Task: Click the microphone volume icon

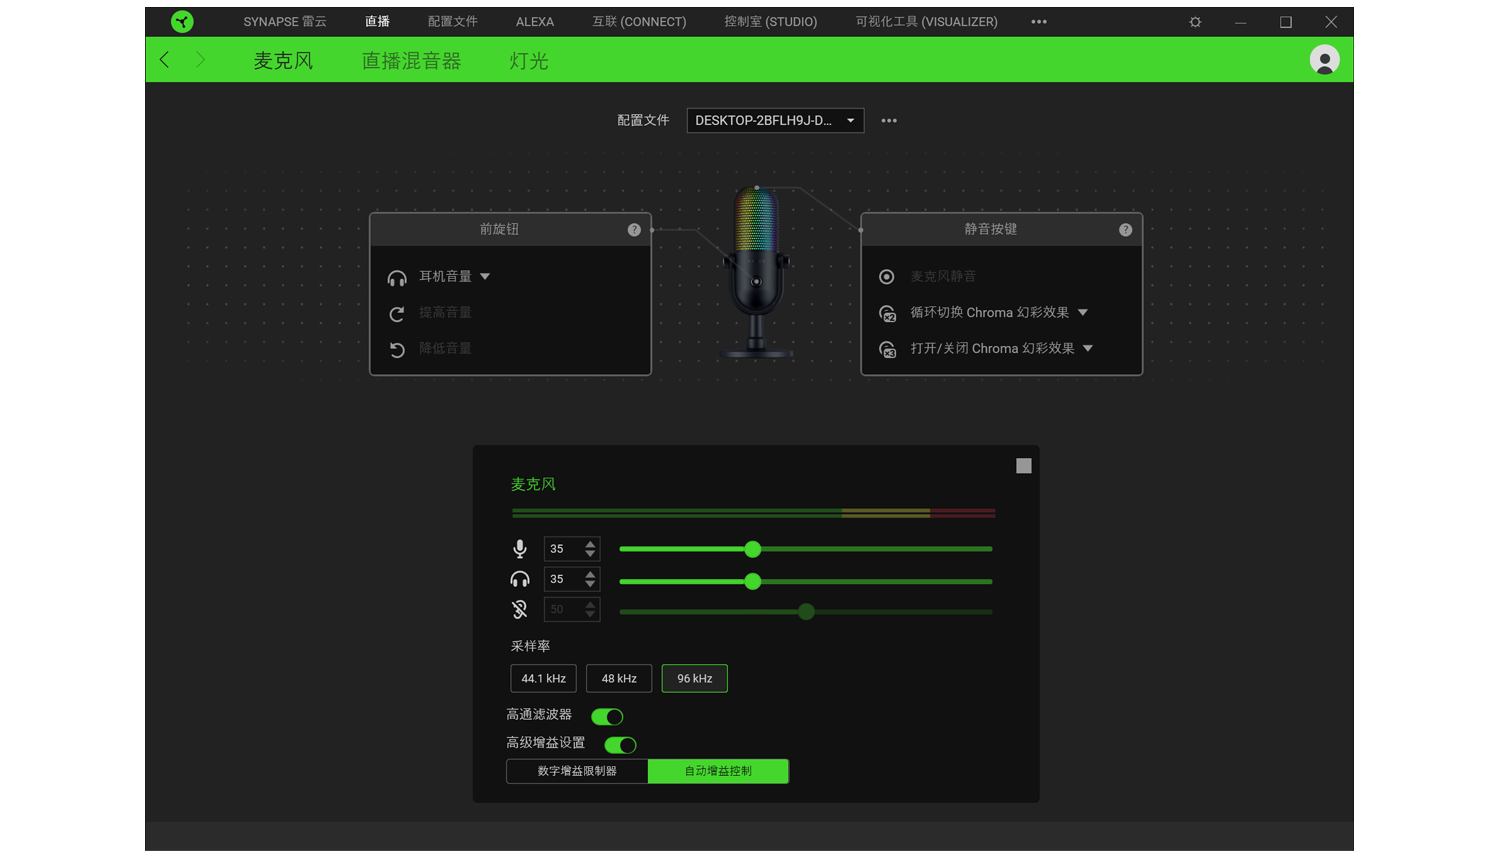Action: 520,549
